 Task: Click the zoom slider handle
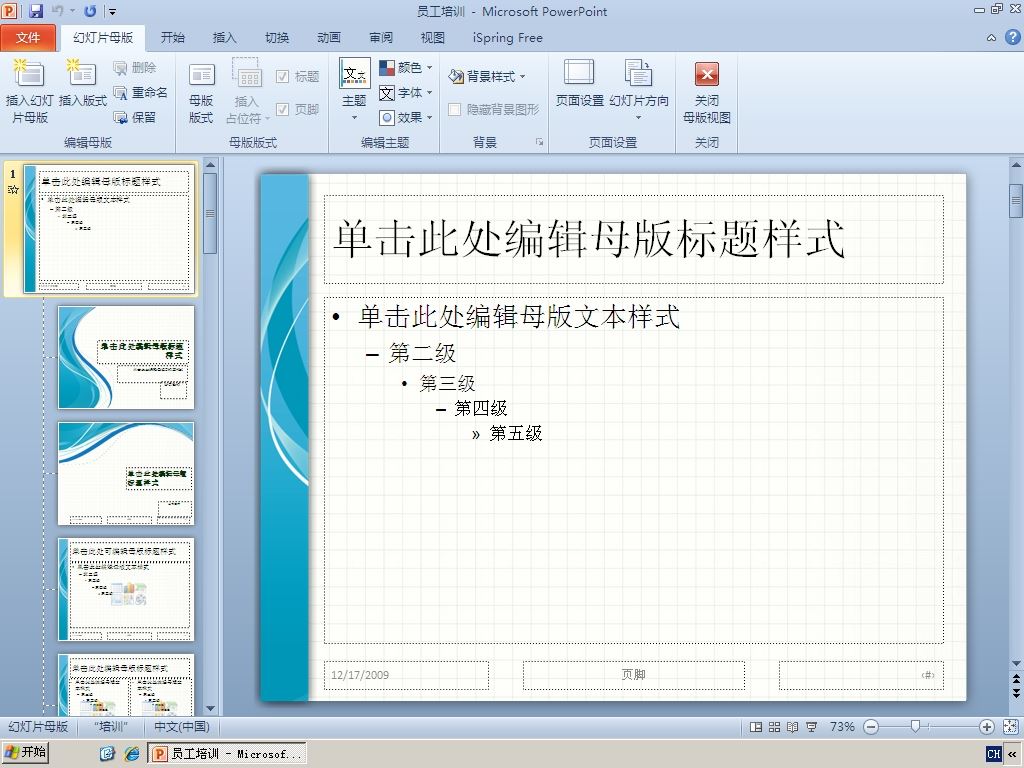[916, 726]
